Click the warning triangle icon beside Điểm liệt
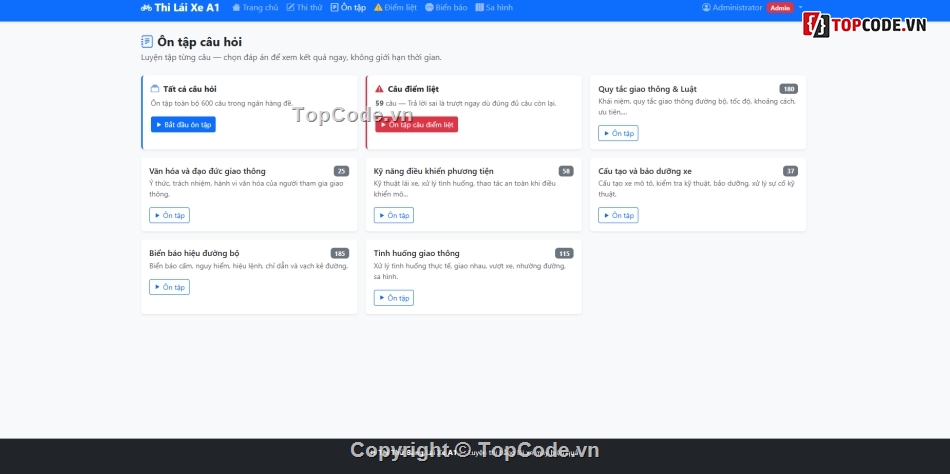 (378, 7)
